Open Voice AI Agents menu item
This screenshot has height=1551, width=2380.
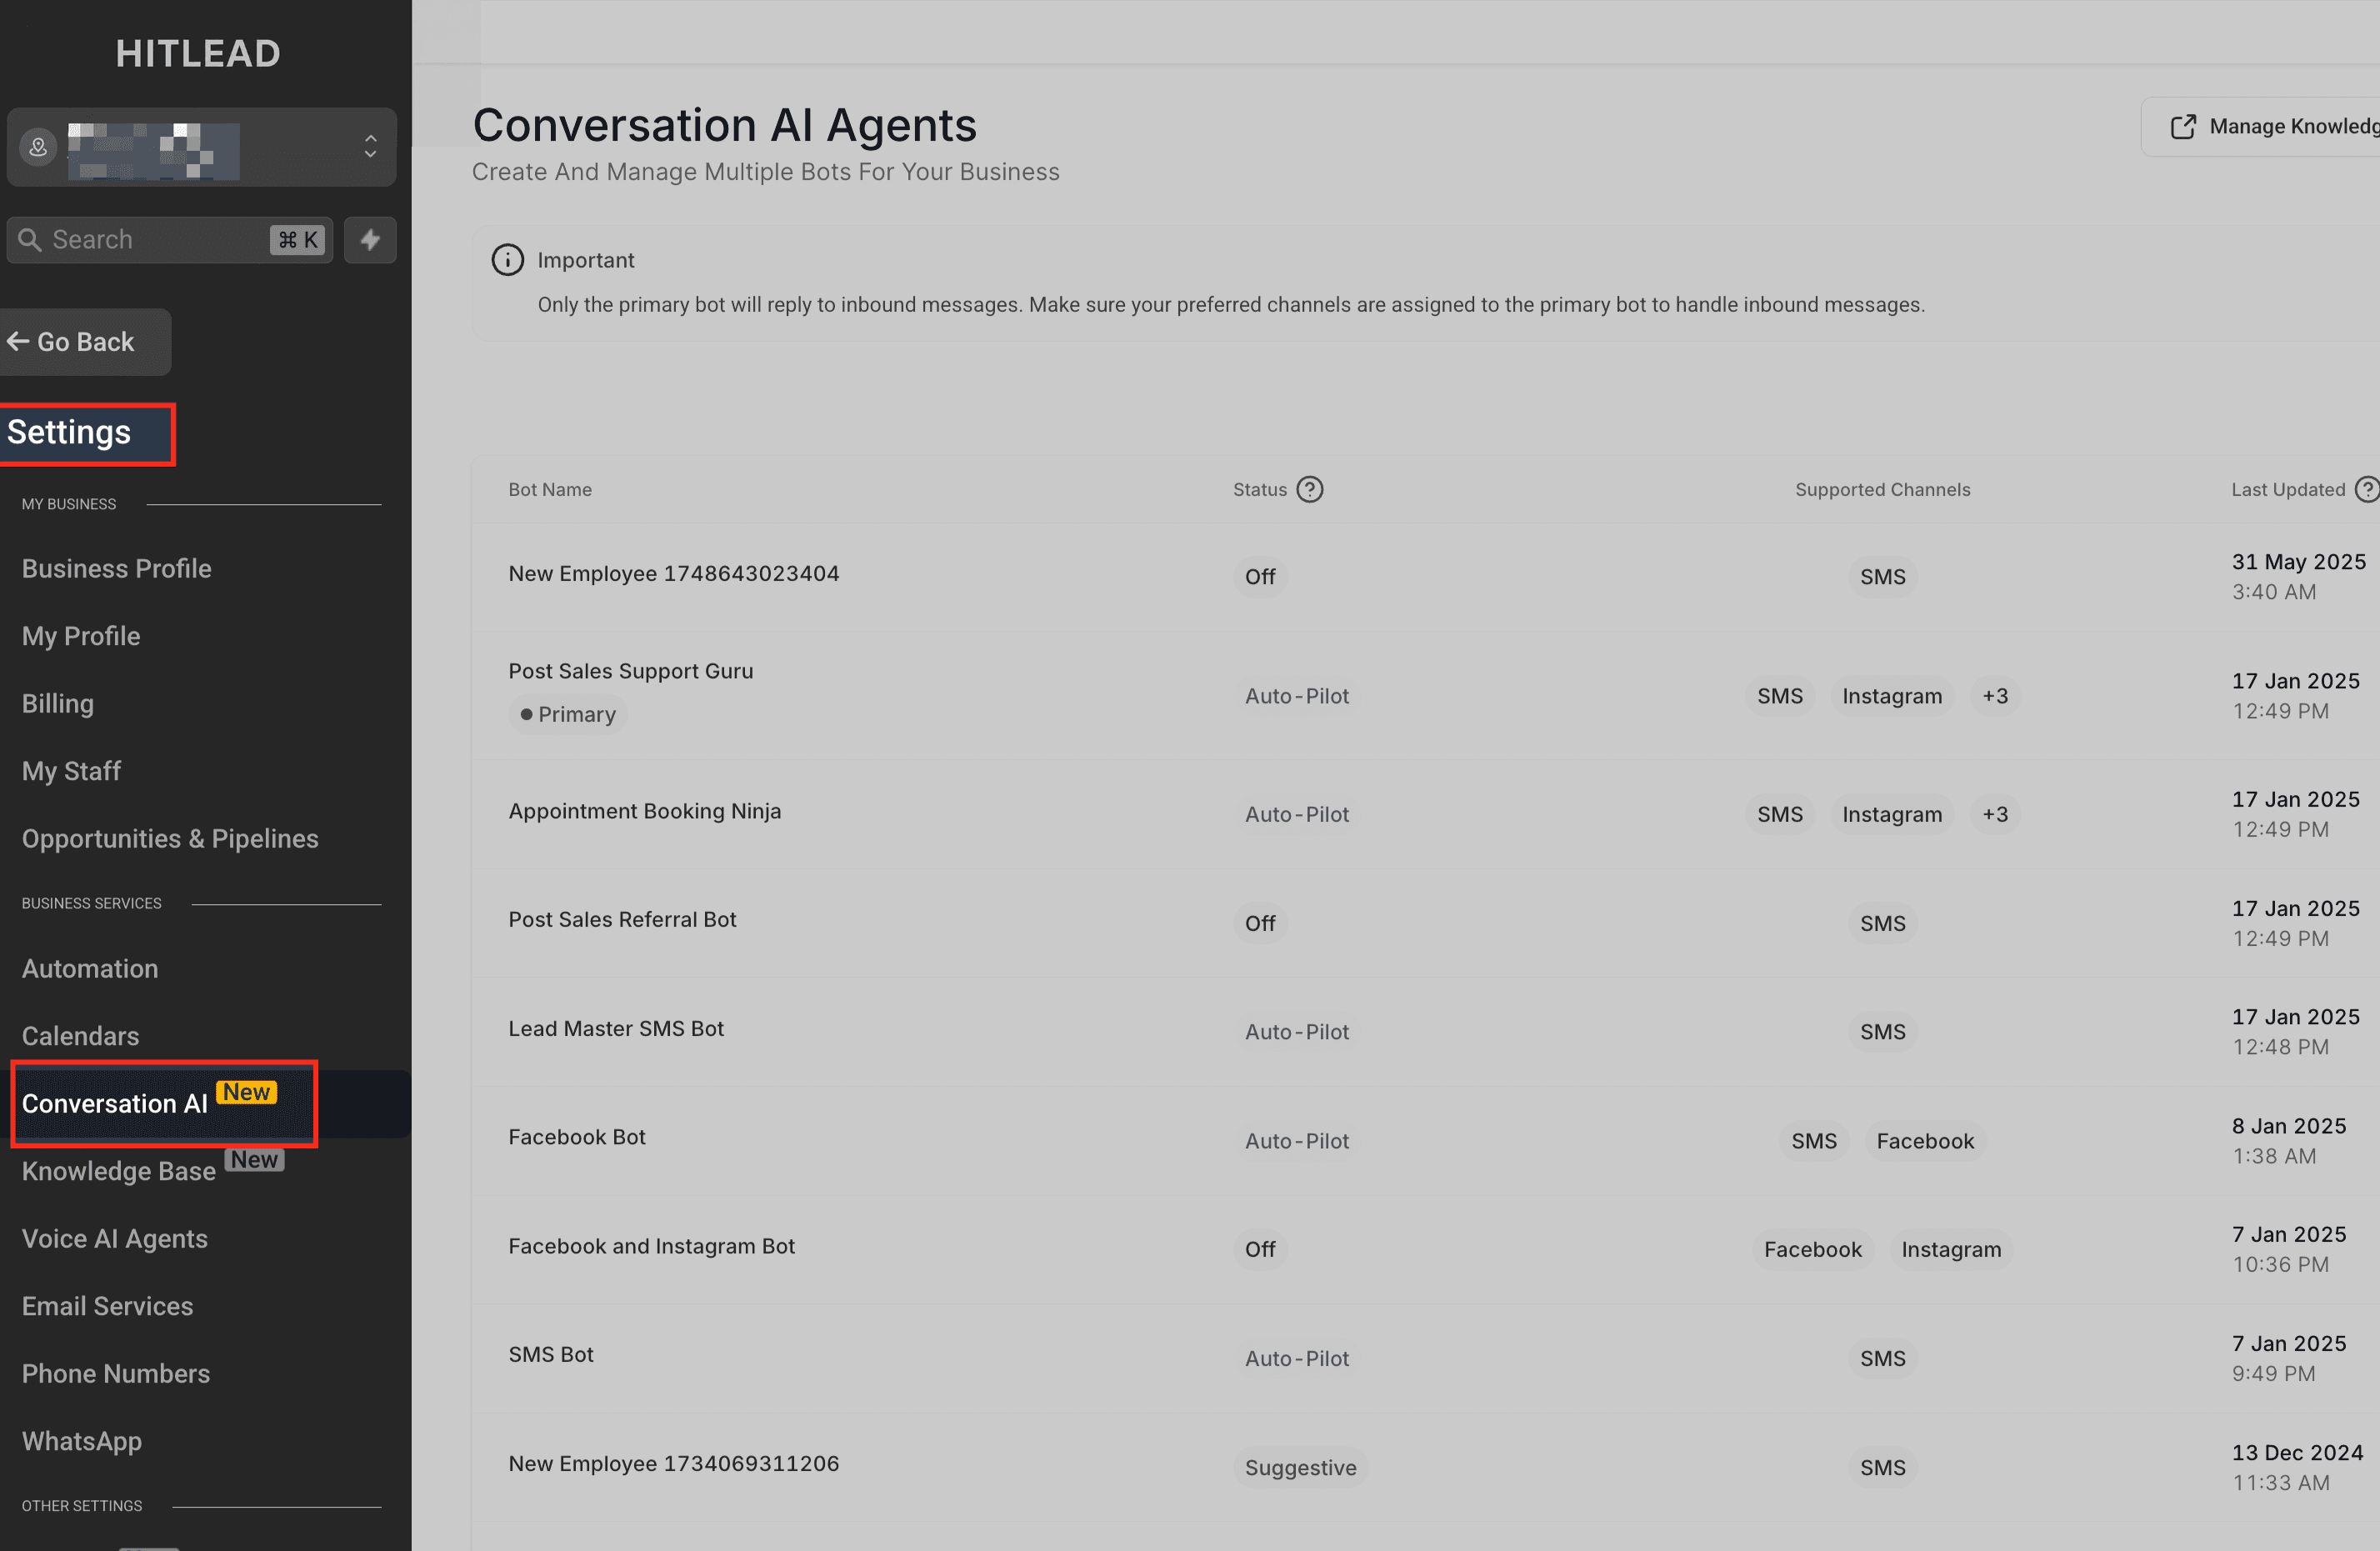(x=115, y=1239)
